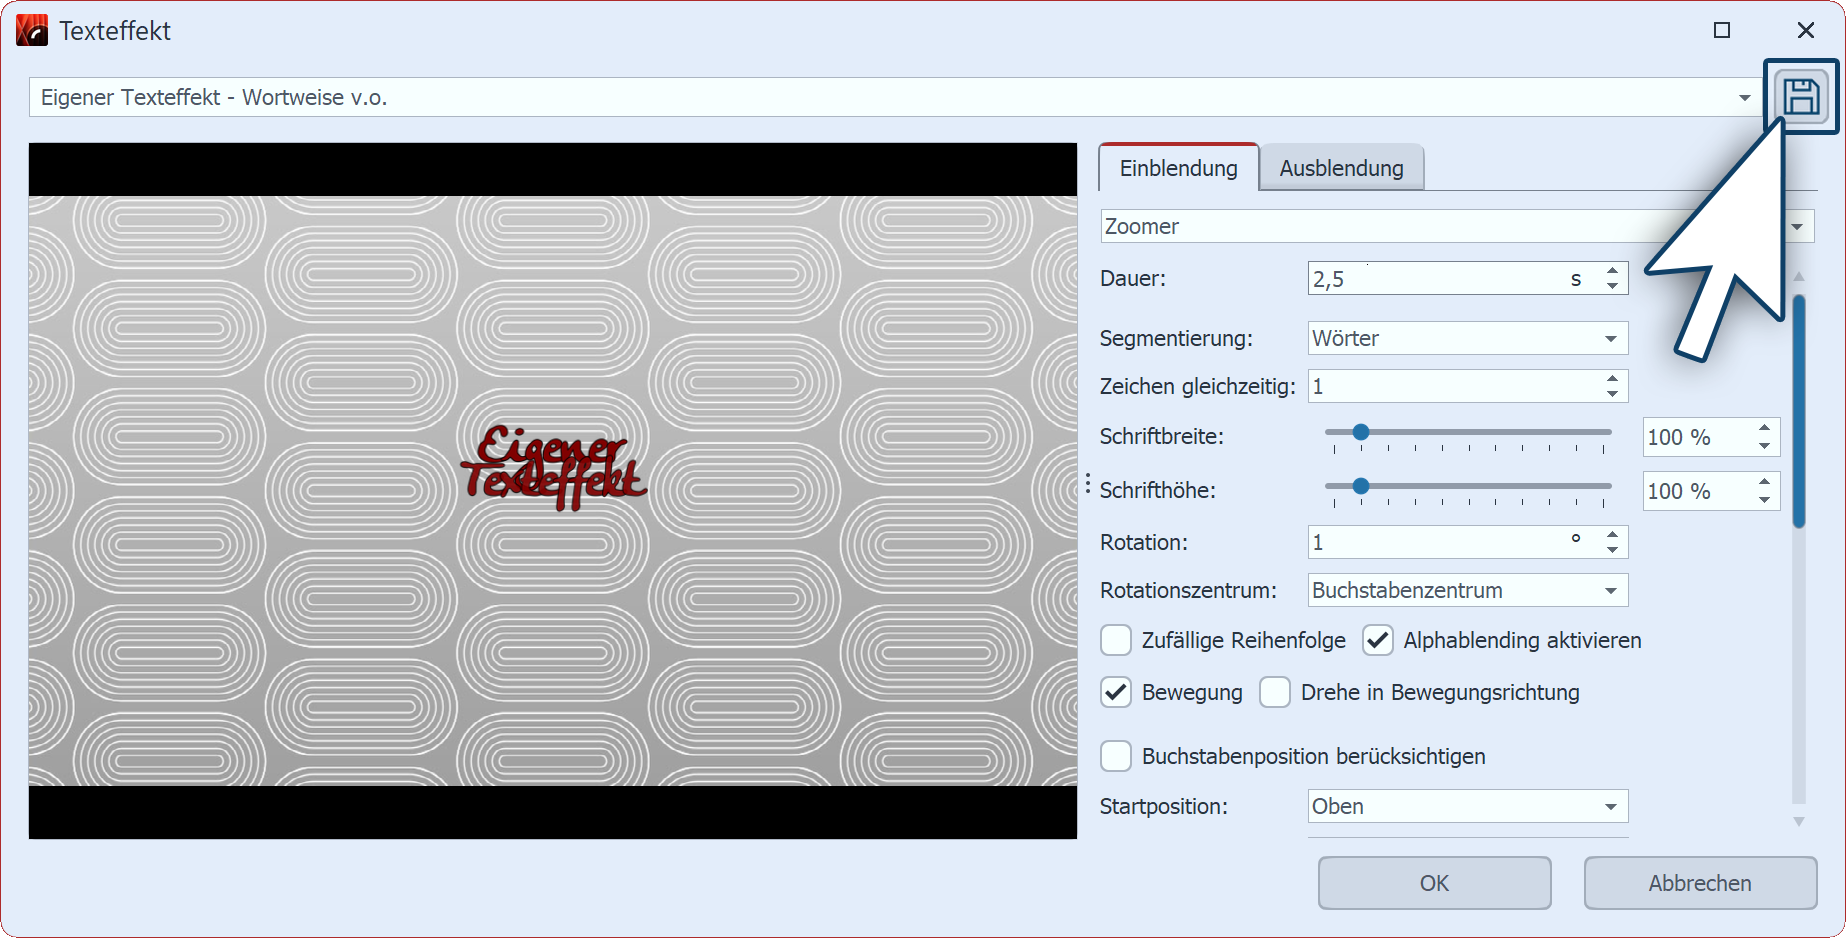Increase Schriftbreite percentage with up arrow
Viewport: 1846px width, 938px height.
[1764, 429]
